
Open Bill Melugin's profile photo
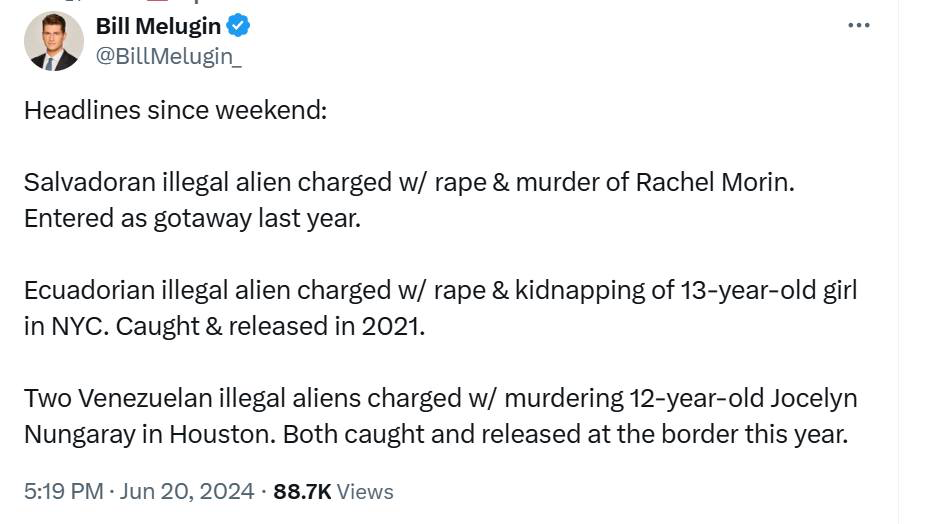(x=53, y=41)
